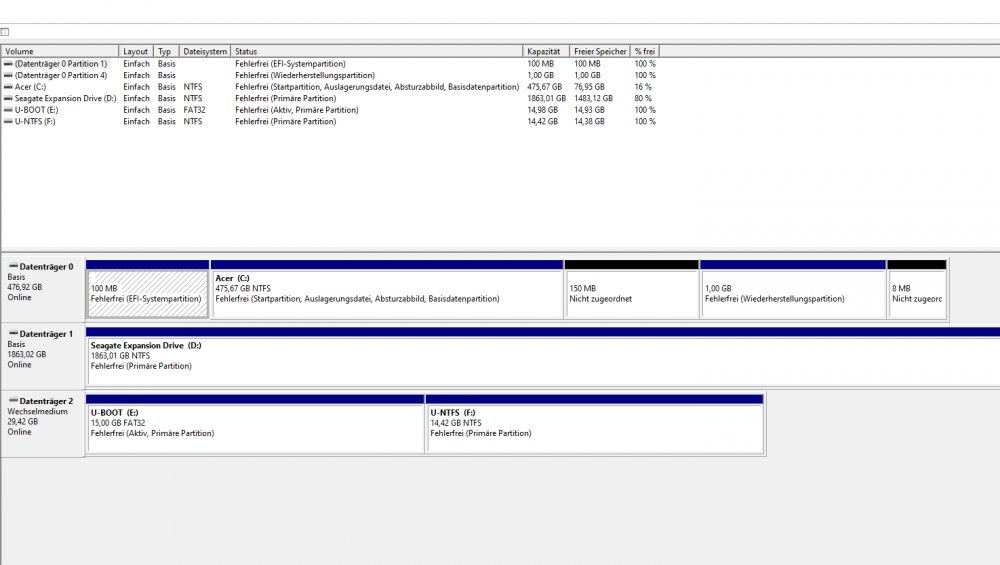Select the 150 MB unallocated space block

(631, 294)
